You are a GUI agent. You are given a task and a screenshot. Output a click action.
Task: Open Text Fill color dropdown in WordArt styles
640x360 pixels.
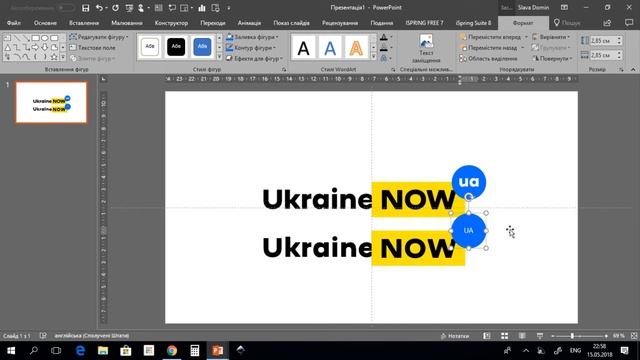[391, 38]
